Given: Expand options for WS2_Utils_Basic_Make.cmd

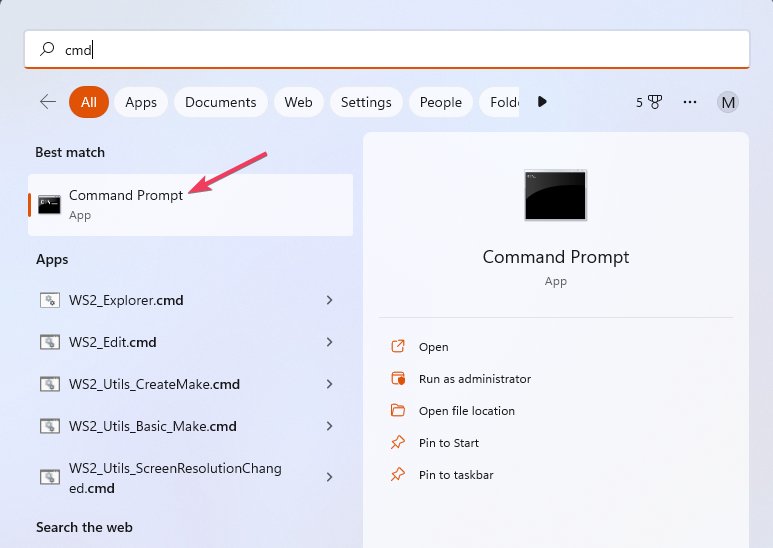Looking at the screenshot, I should point(329,426).
